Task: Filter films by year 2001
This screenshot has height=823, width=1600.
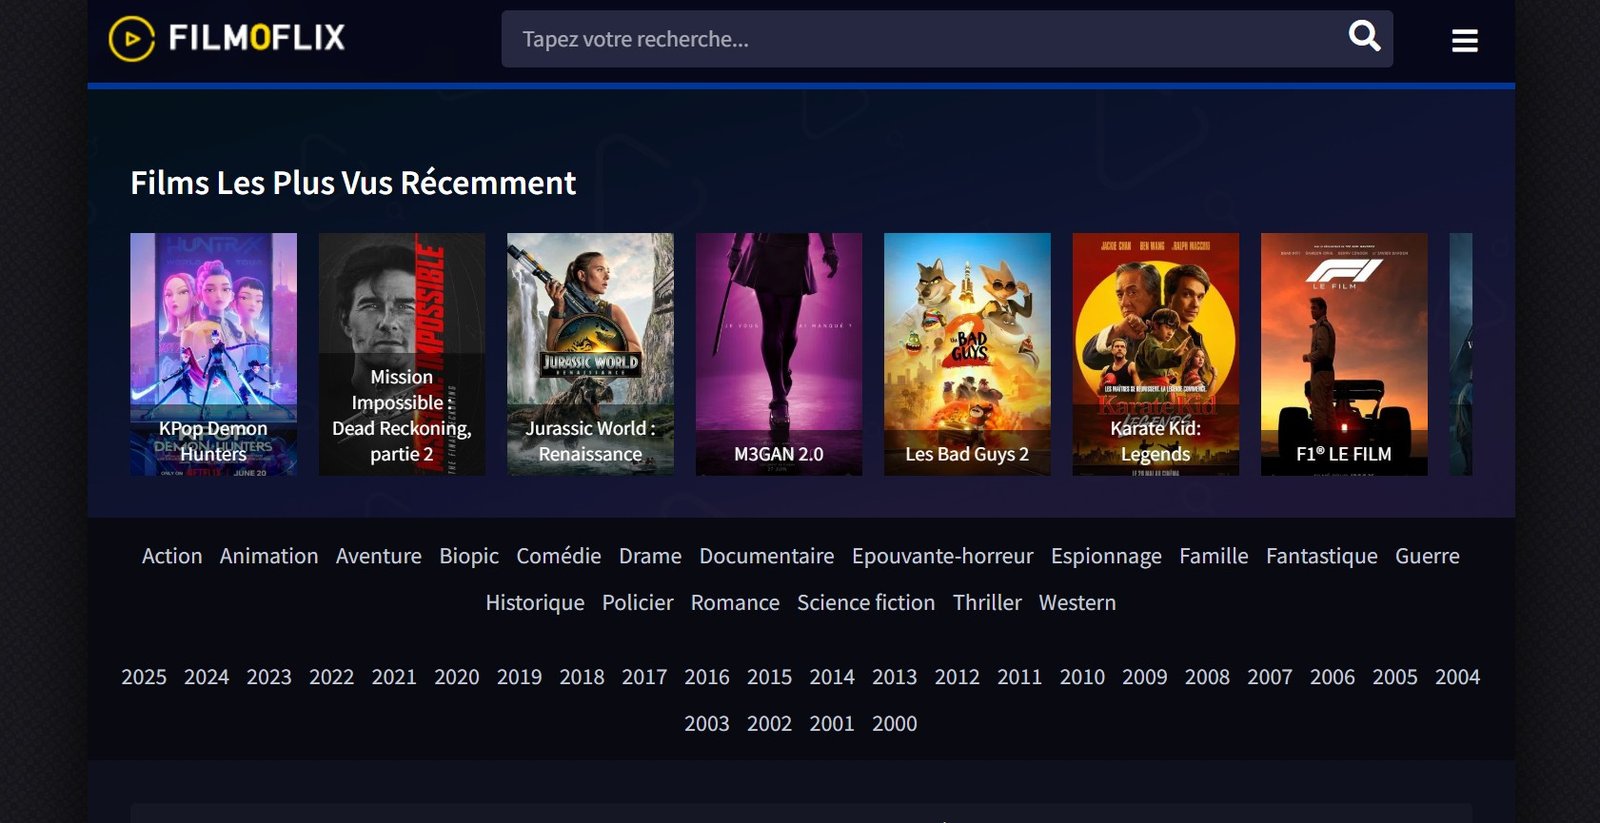Action: click(x=832, y=724)
